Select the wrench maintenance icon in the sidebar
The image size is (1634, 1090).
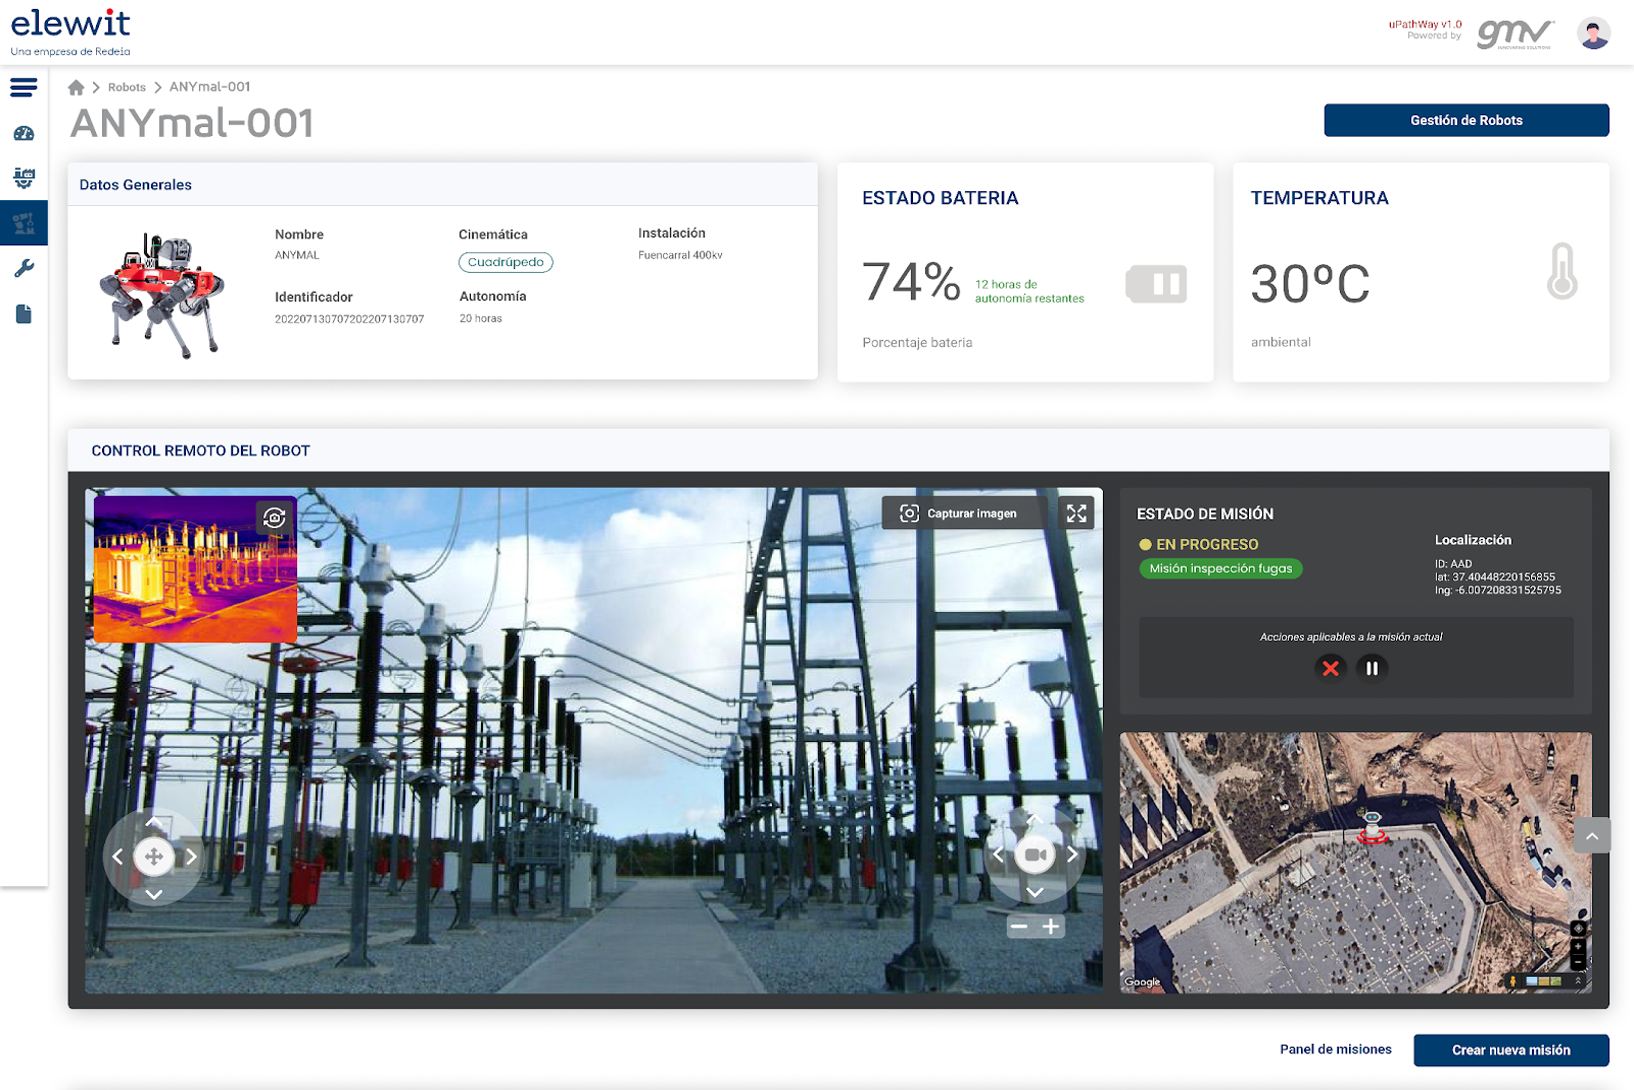(23, 268)
